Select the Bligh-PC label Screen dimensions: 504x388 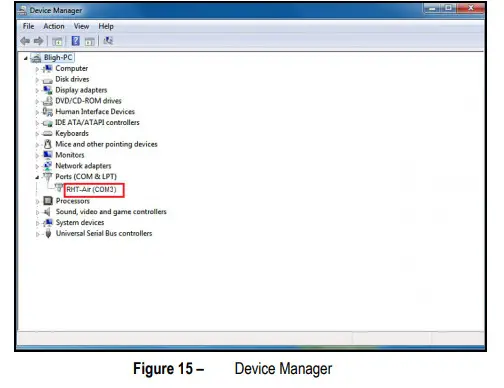pos(58,58)
